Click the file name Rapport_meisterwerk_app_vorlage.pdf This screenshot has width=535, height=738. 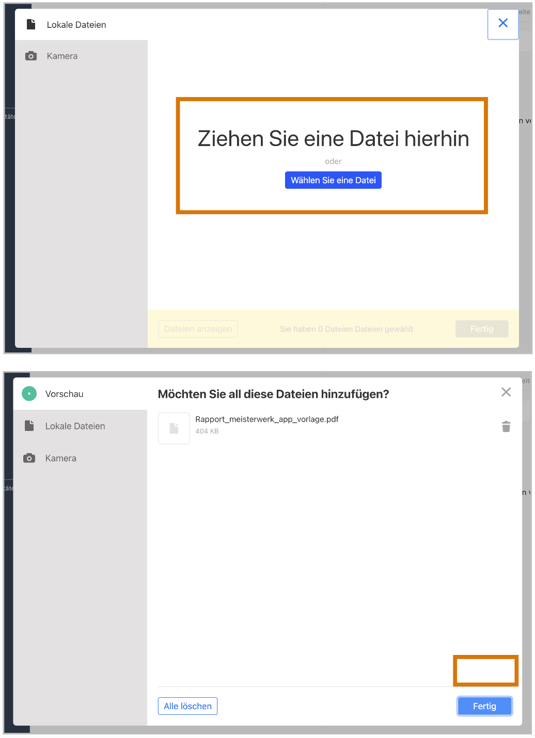tap(267, 419)
